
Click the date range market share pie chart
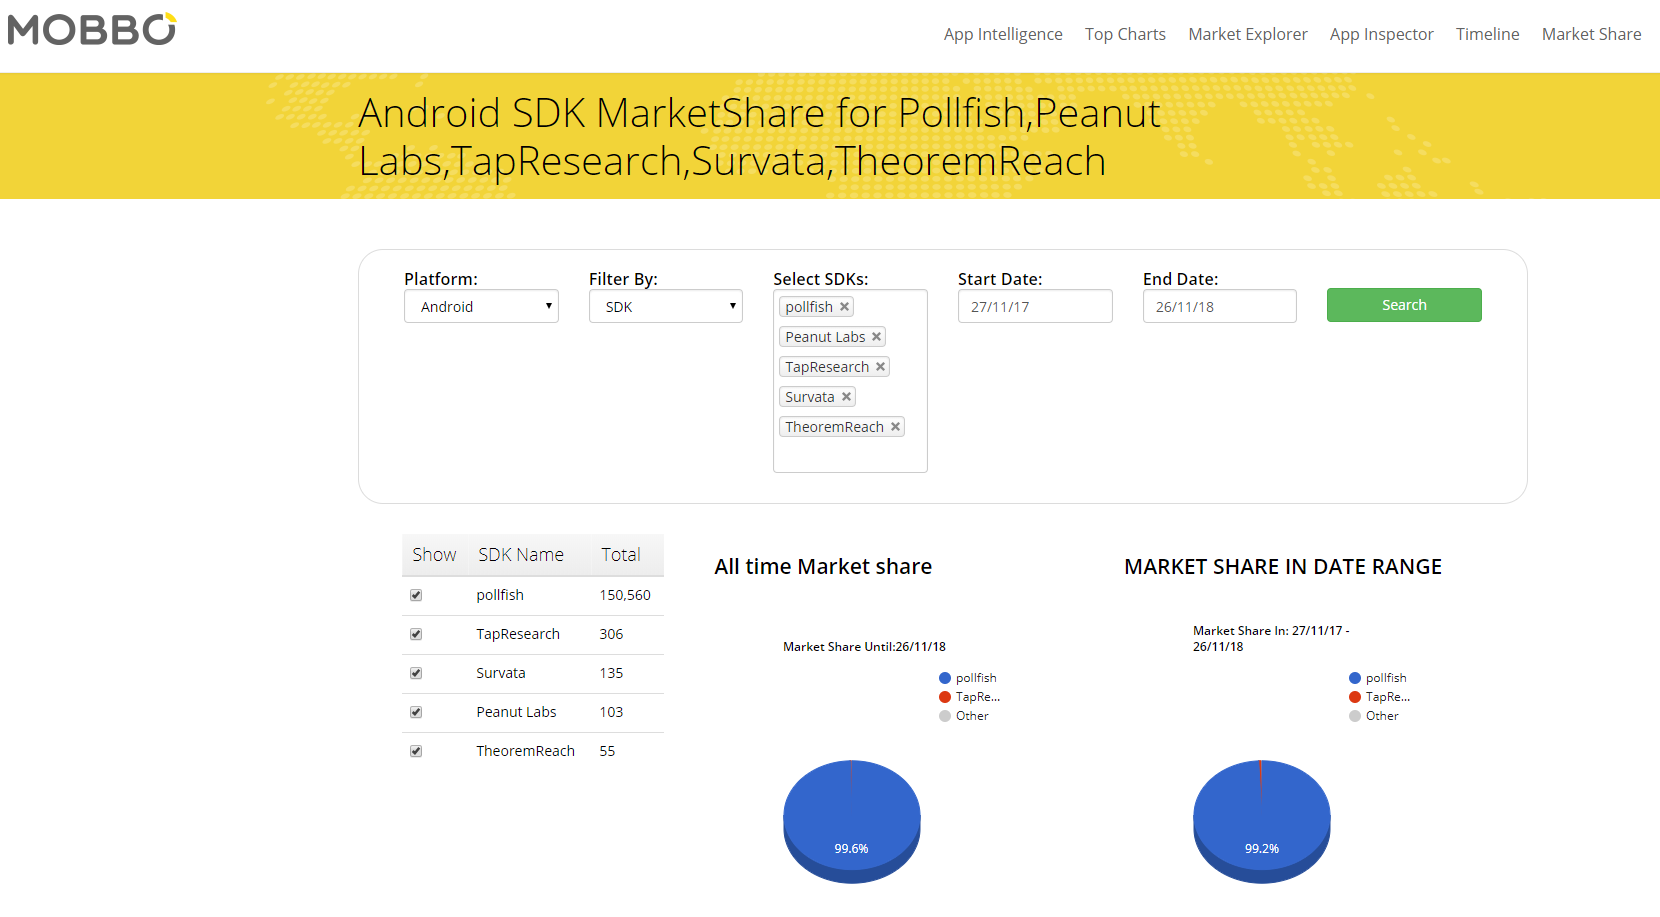coord(1262,821)
